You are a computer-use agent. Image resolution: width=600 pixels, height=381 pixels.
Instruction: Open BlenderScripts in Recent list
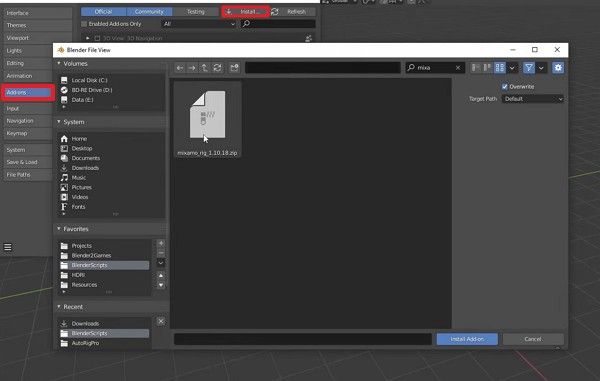[x=104, y=334]
